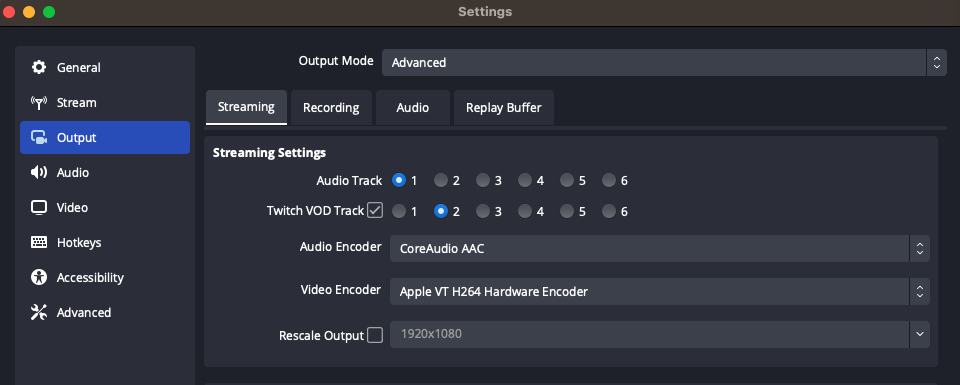The height and width of the screenshot is (385, 960).
Task: Click the Video display icon
Action: click(x=39, y=207)
